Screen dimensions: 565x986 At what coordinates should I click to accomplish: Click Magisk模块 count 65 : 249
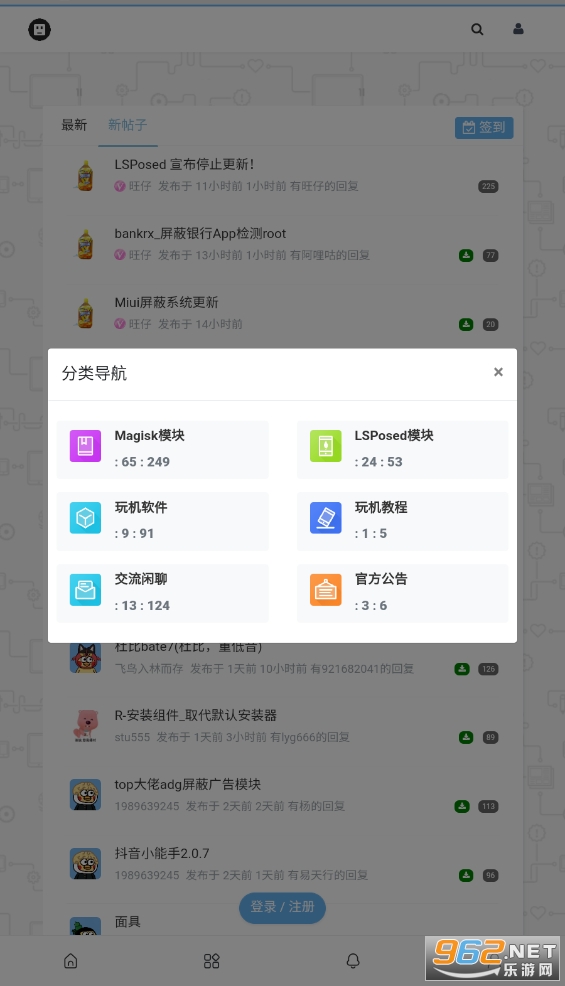pyautogui.click(x=142, y=462)
